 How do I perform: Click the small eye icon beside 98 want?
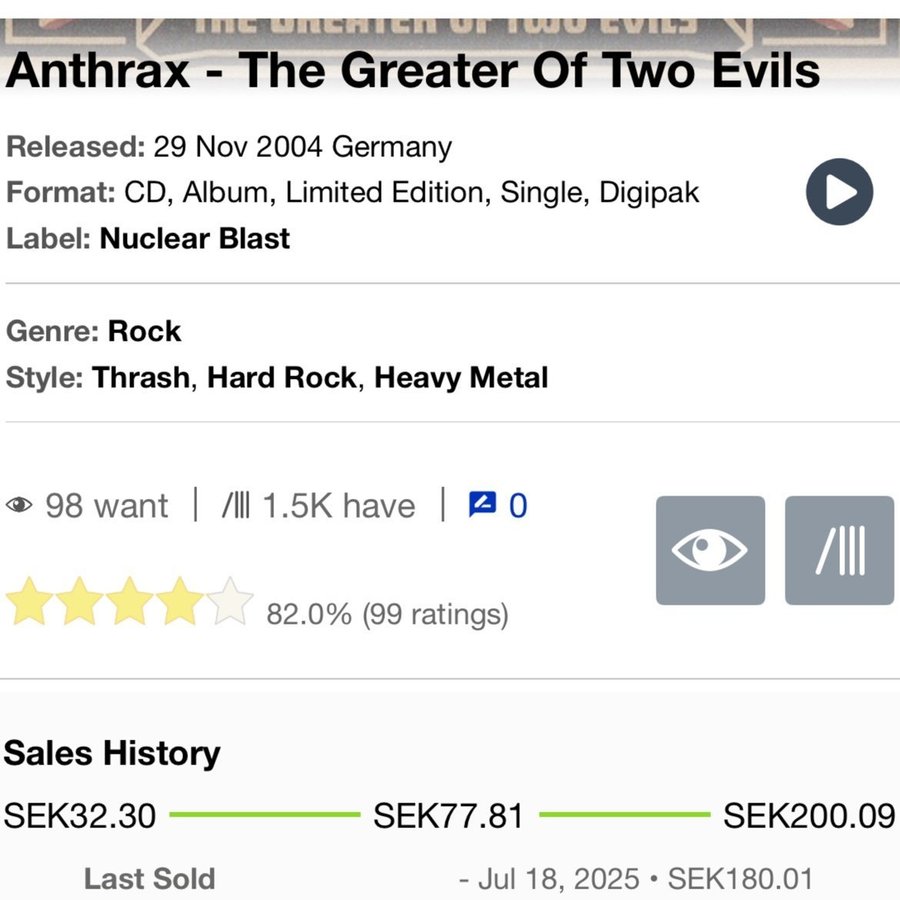coord(19,505)
